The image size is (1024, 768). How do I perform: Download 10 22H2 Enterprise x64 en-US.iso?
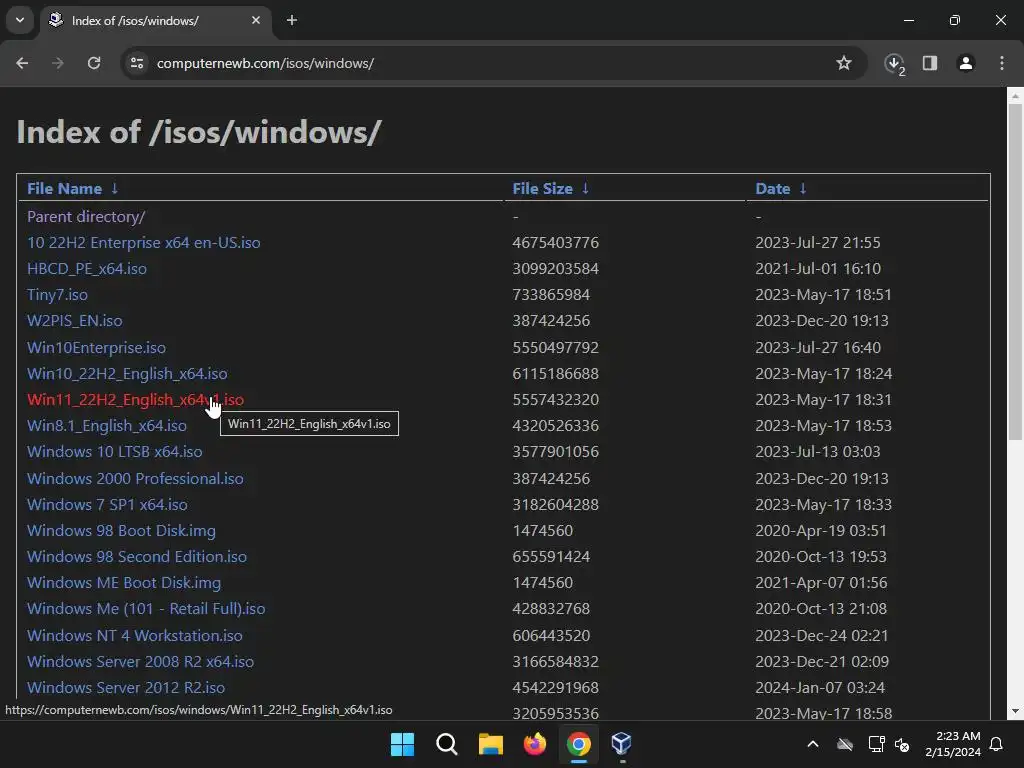(x=144, y=243)
